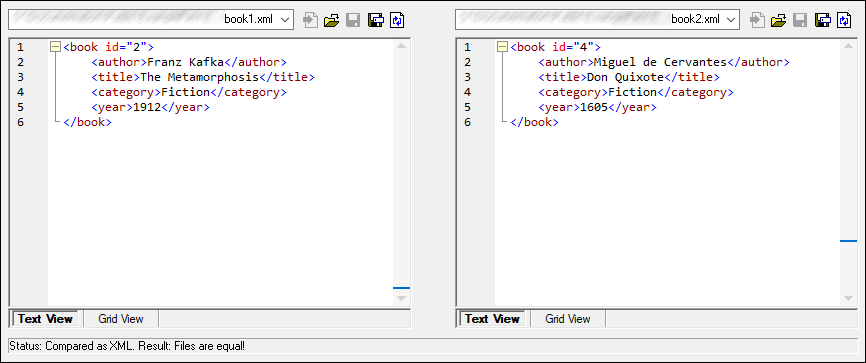Image resolution: width=866 pixels, height=363 pixels.
Task: Click the open file icon beside book2.xml
Action: [x=778, y=20]
